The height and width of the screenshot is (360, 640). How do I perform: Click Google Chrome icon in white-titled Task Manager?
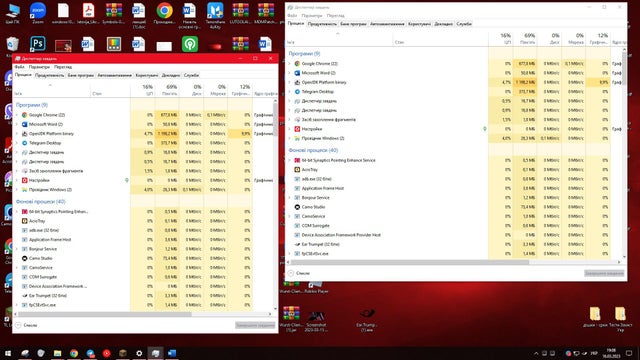pyautogui.click(x=297, y=64)
